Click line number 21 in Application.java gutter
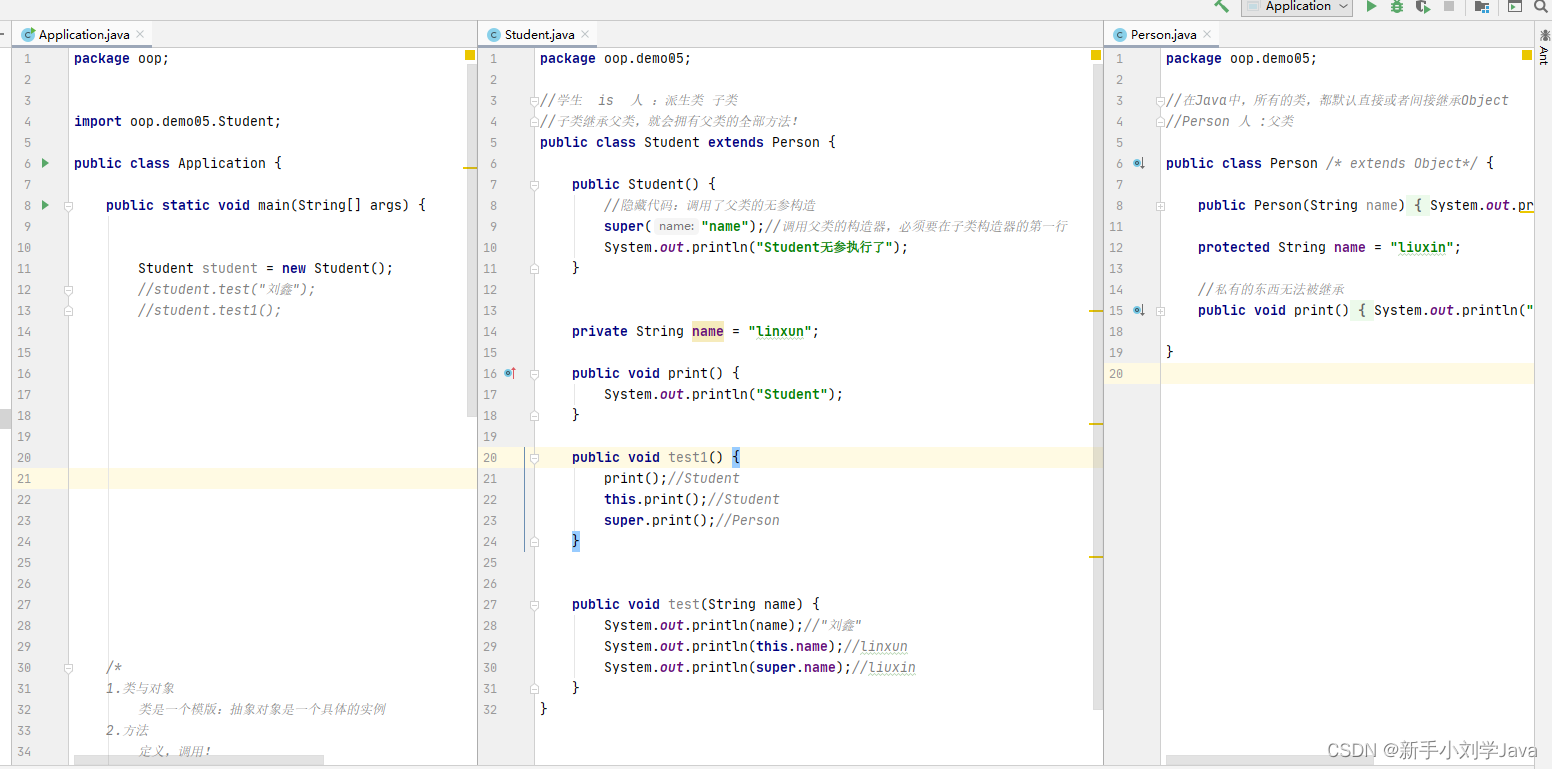1552x769 pixels. point(24,478)
